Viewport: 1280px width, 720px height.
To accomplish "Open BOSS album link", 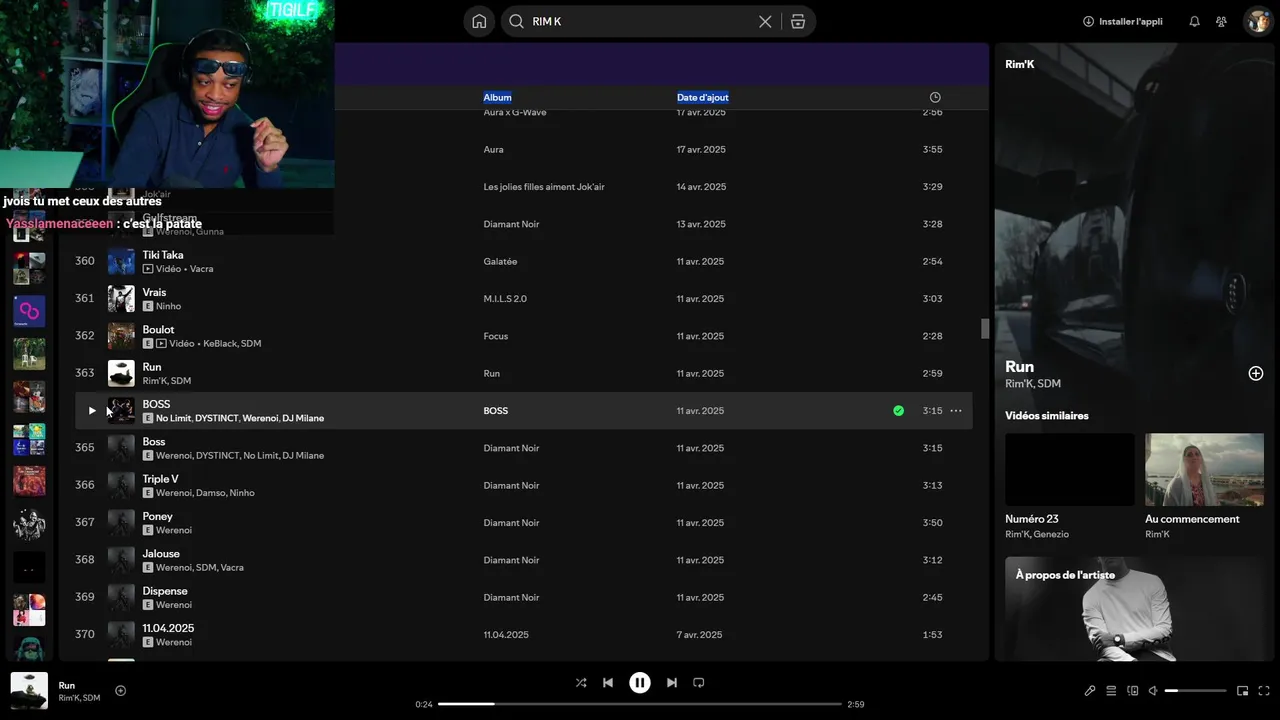I will point(496,411).
